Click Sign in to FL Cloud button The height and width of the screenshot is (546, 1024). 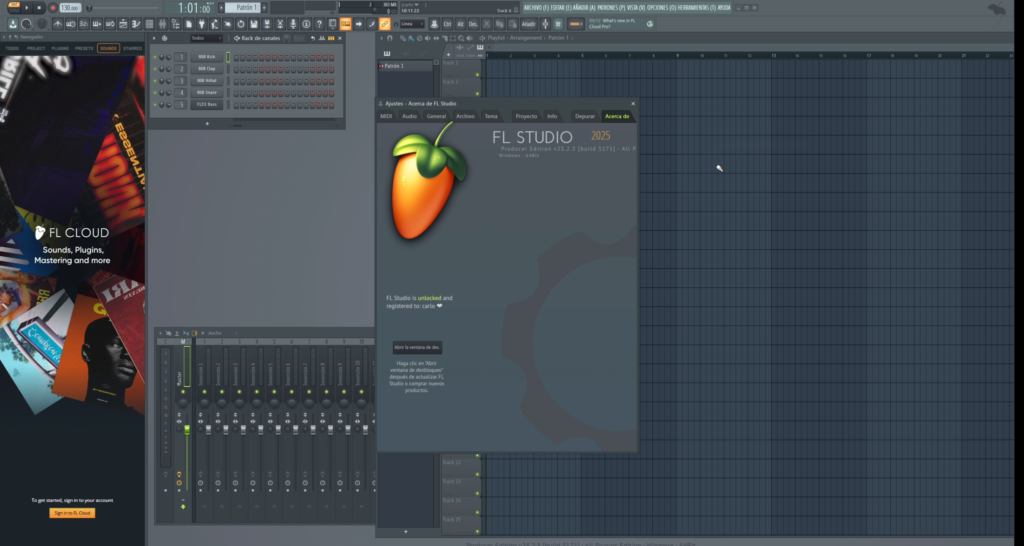[72, 513]
